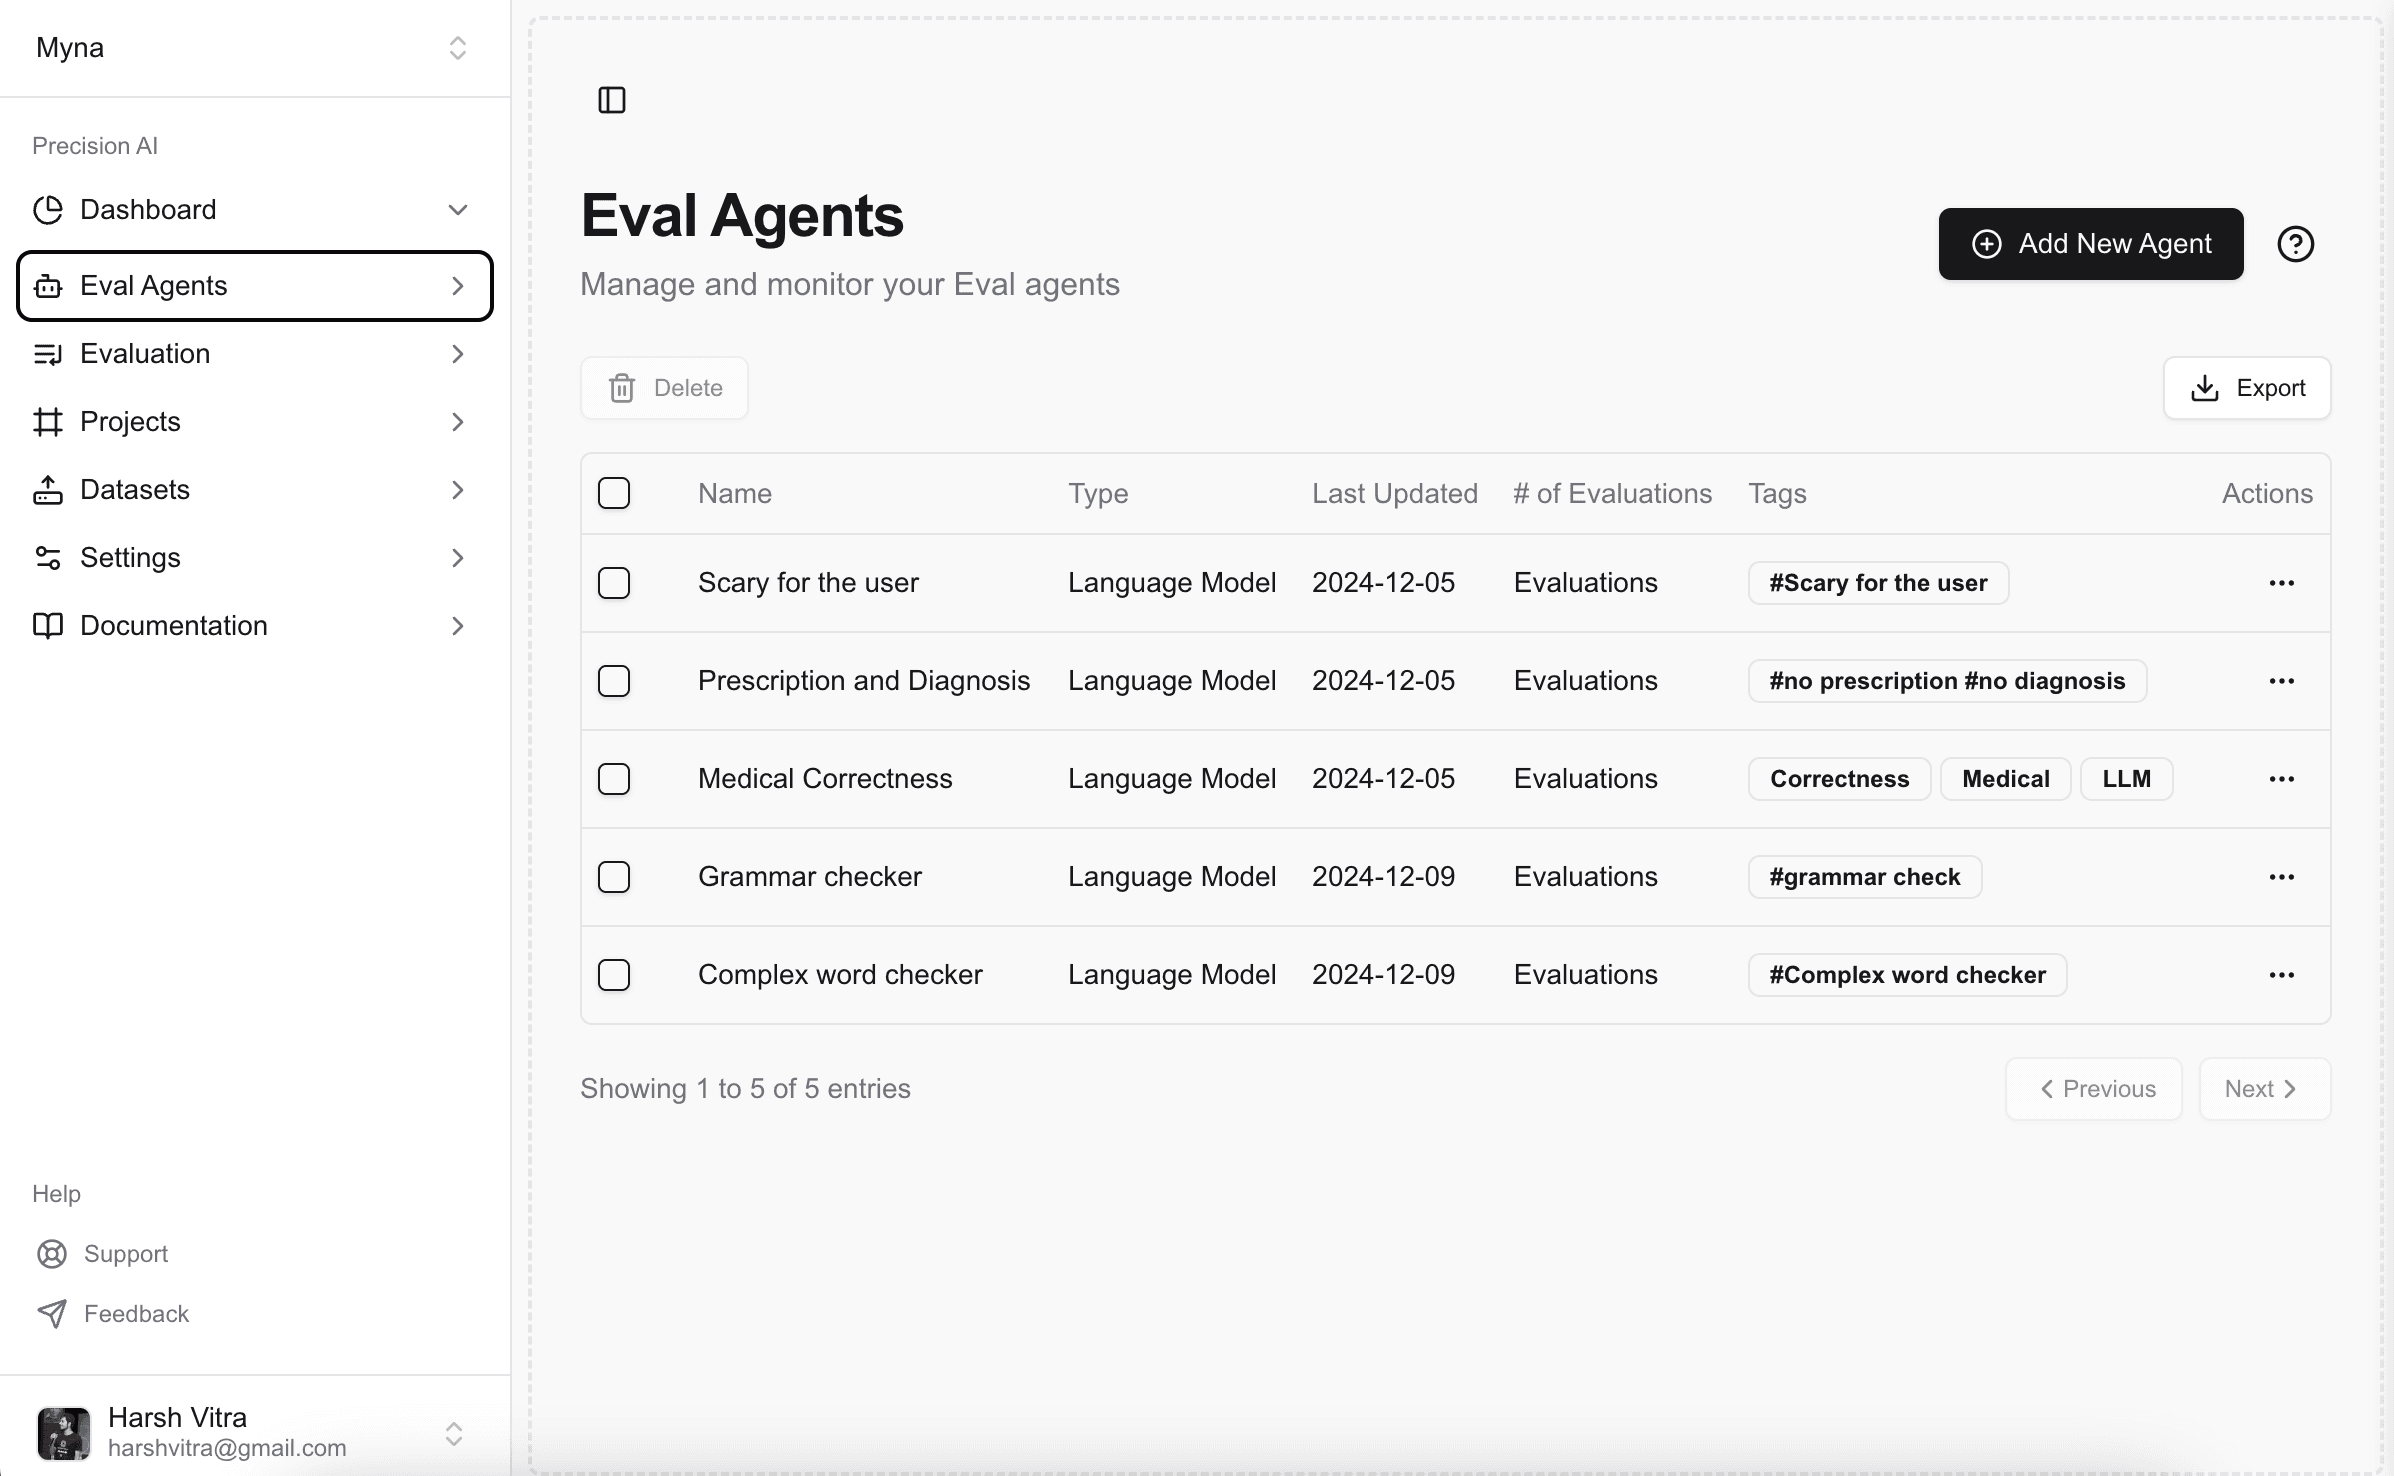Screen dimensions: 2394x1476
Task: Click the Feedback paper plane icon
Action: click(51, 1314)
